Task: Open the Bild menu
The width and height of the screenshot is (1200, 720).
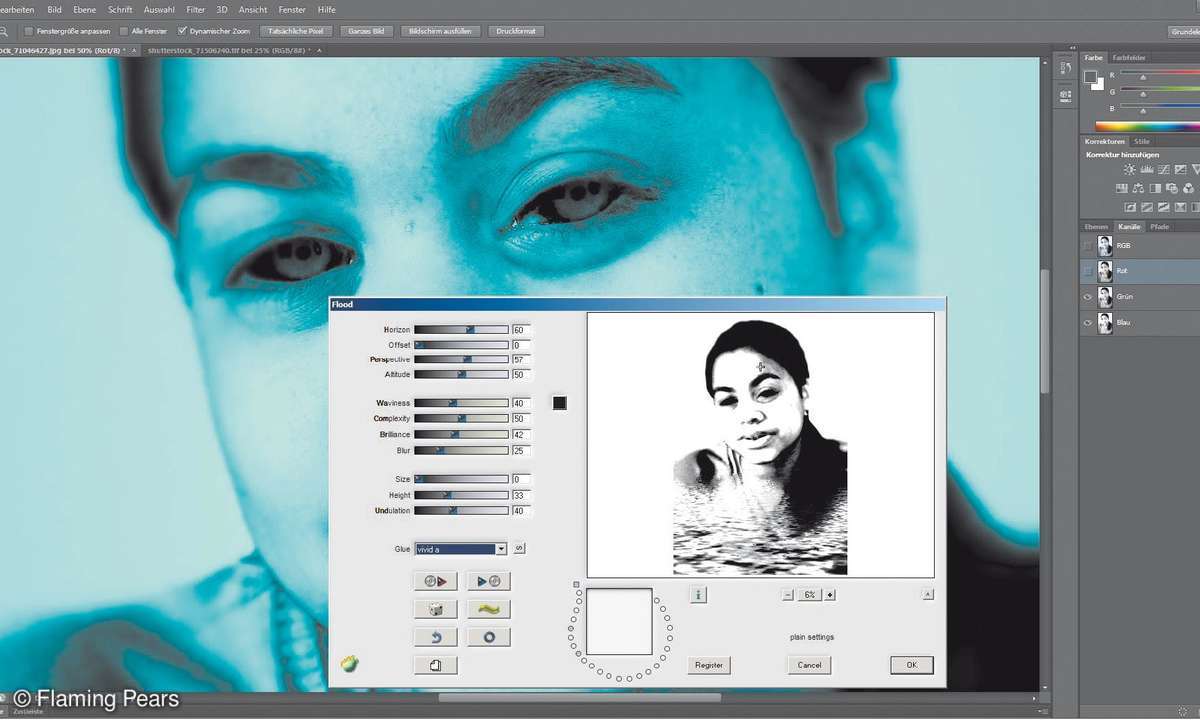Action: pos(54,9)
